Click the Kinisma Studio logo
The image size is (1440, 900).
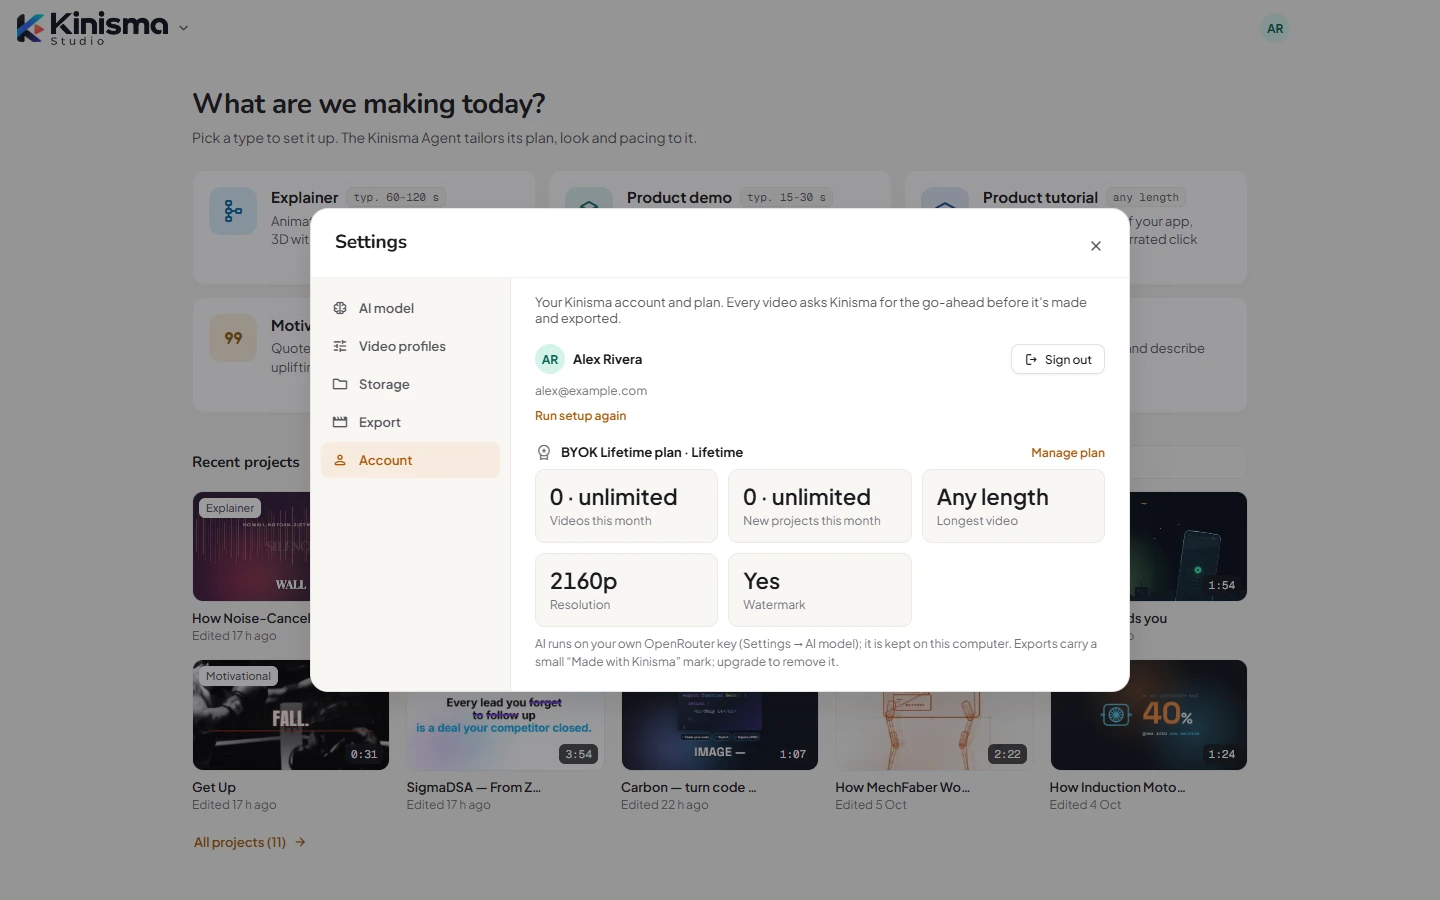pyautogui.click(x=92, y=28)
